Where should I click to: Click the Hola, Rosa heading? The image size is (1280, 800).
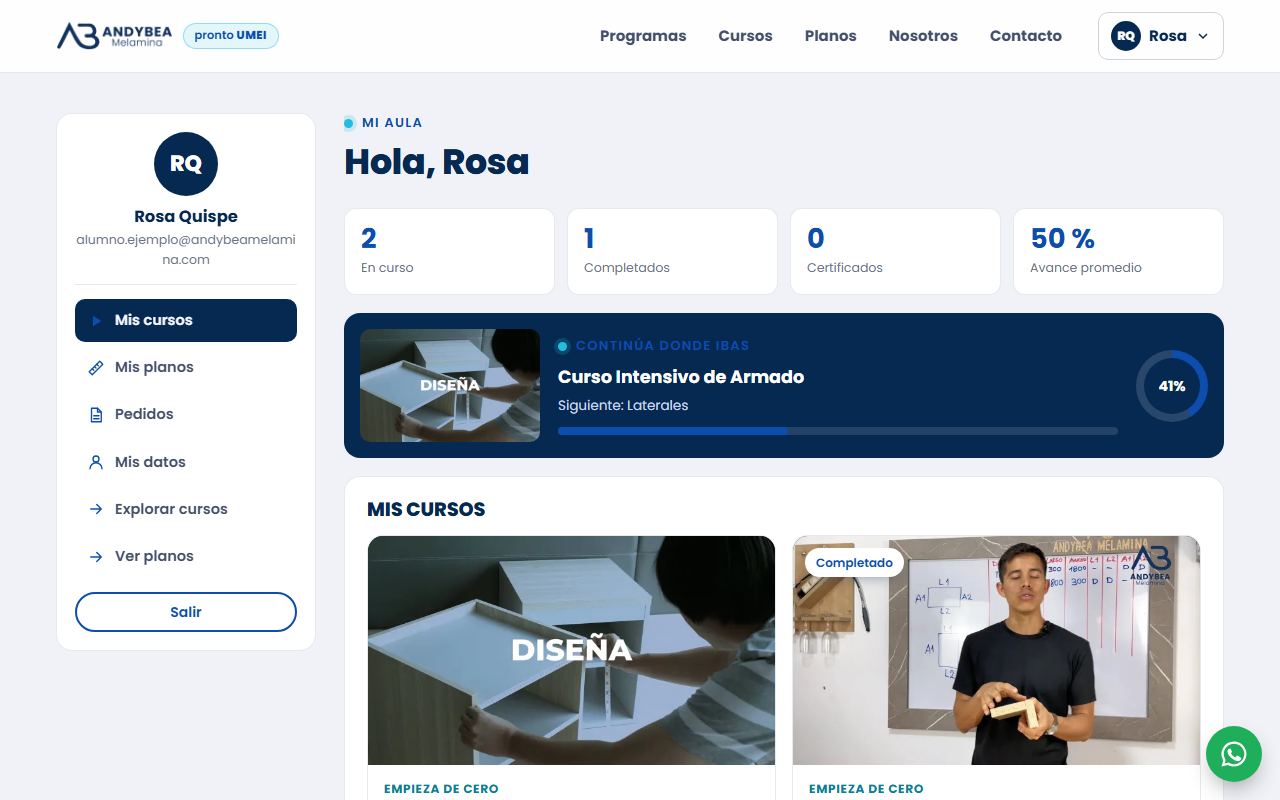click(437, 162)
